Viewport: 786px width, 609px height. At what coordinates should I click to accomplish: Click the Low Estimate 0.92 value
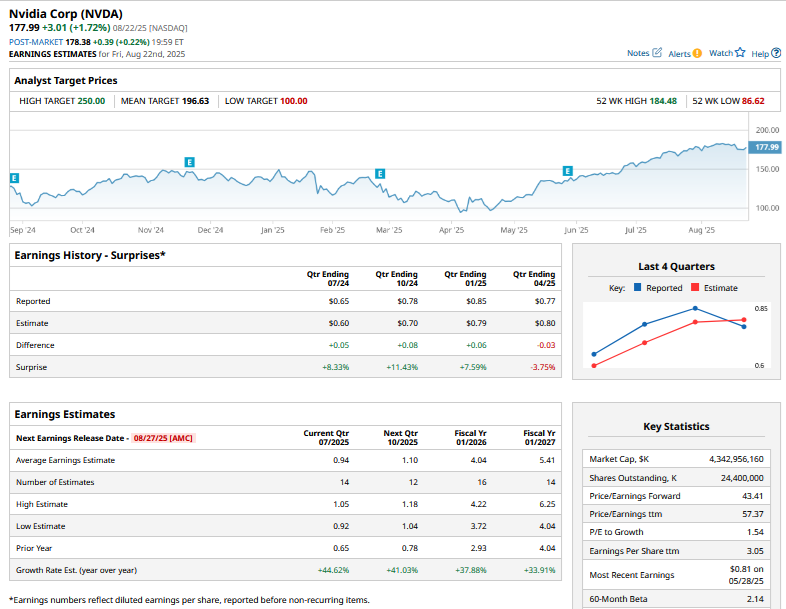(341, 526)
